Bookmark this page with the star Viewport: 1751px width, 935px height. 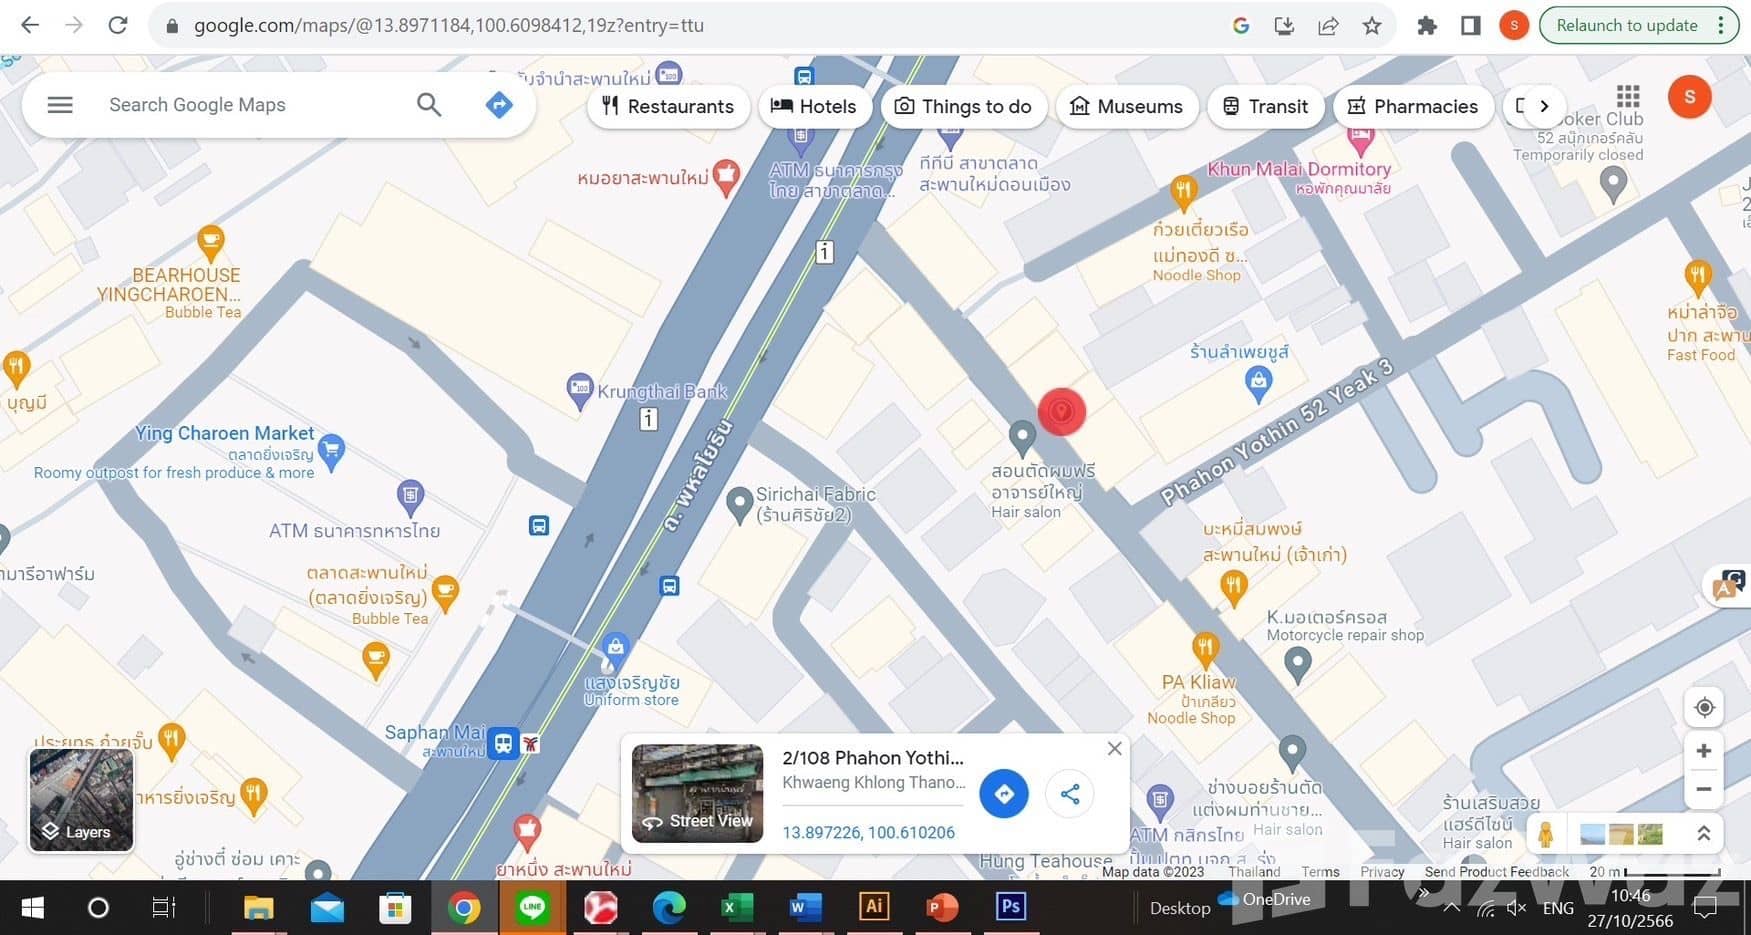coord(1372,26)
